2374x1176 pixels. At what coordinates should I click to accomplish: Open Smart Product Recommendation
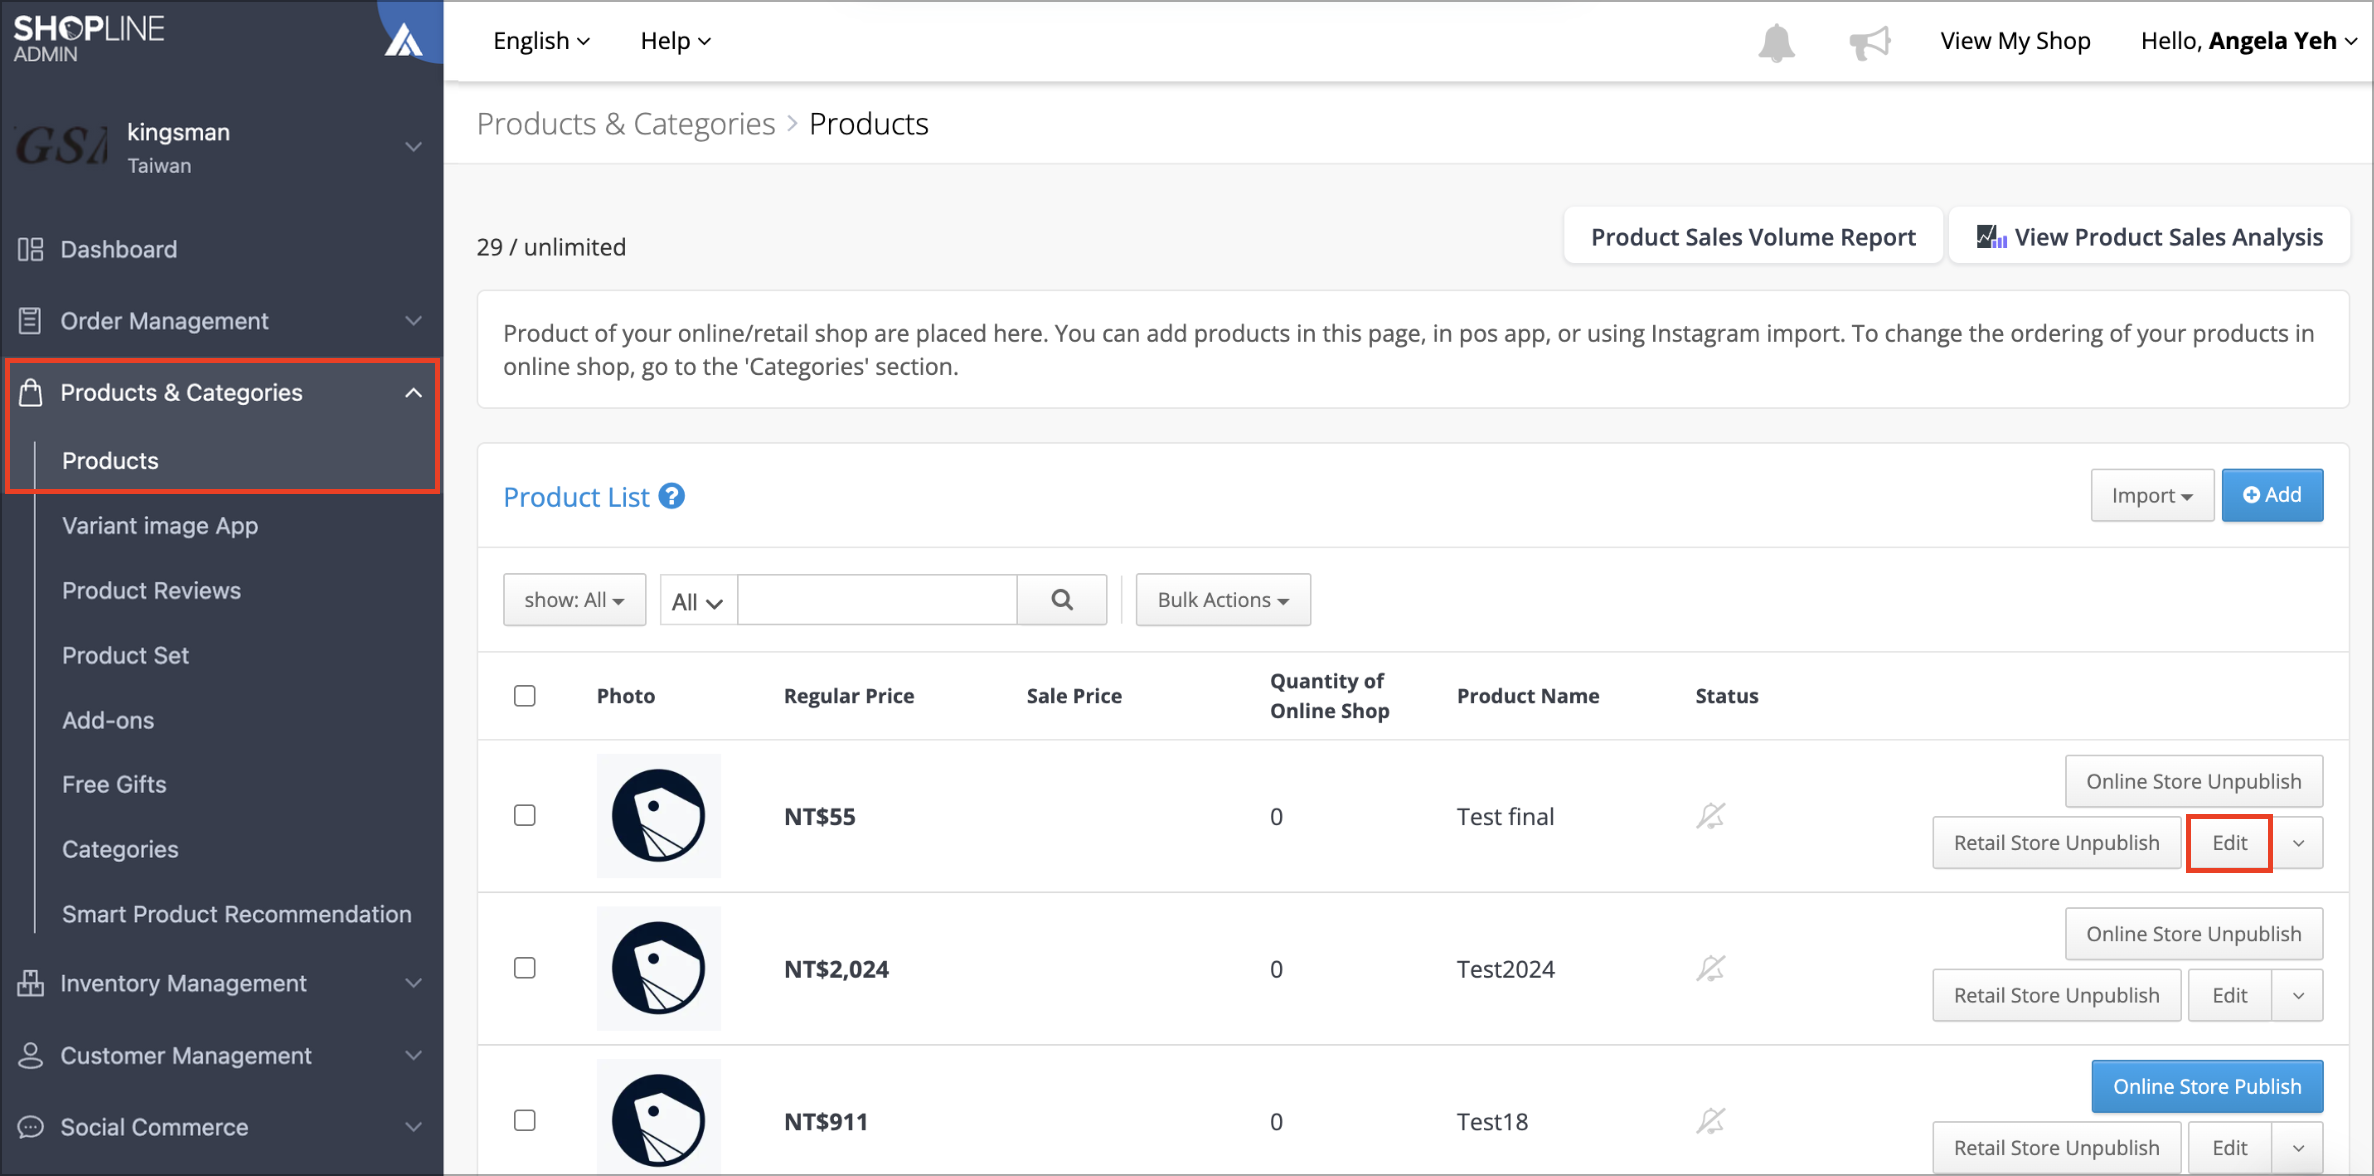pyautogui.click(x=236, y=914)
